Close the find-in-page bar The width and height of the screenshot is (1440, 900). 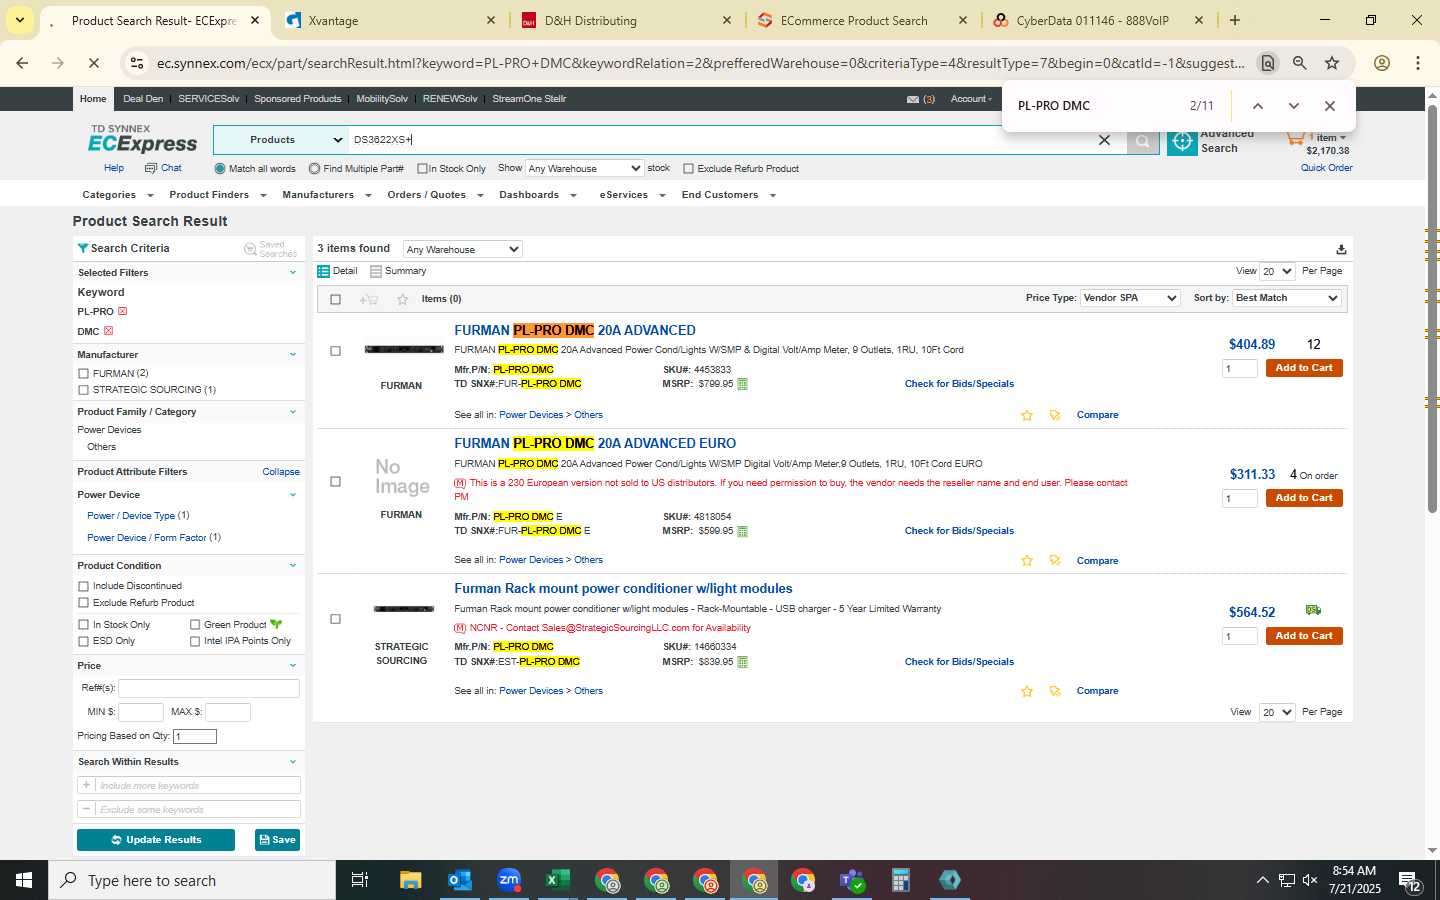pos(1330,106)
